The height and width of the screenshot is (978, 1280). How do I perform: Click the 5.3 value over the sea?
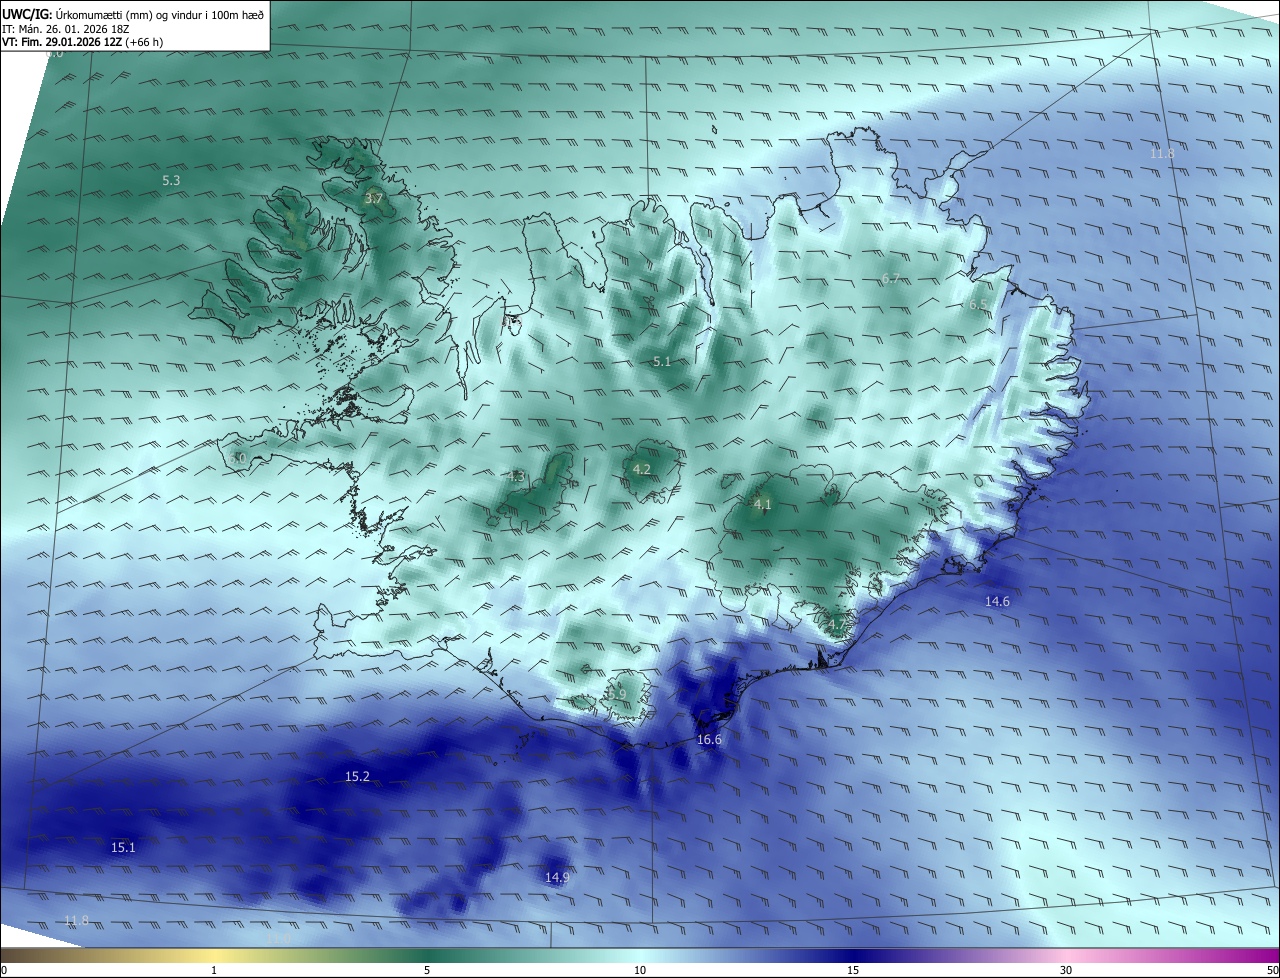point(171,181)
